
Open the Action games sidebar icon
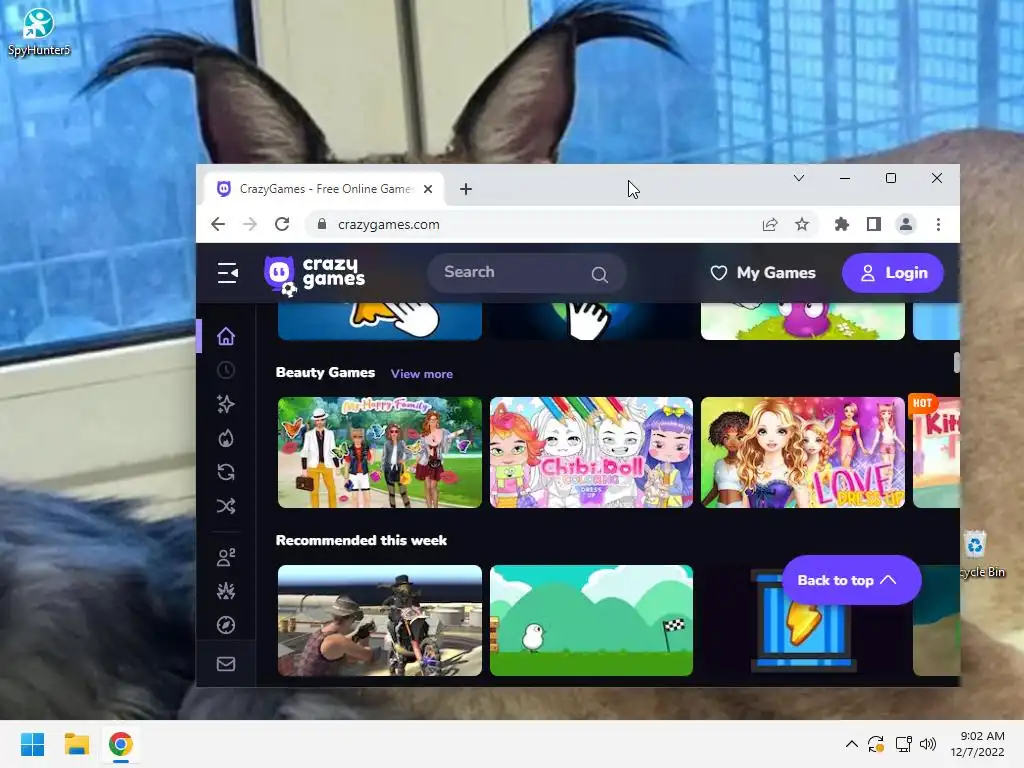[226, 591]
